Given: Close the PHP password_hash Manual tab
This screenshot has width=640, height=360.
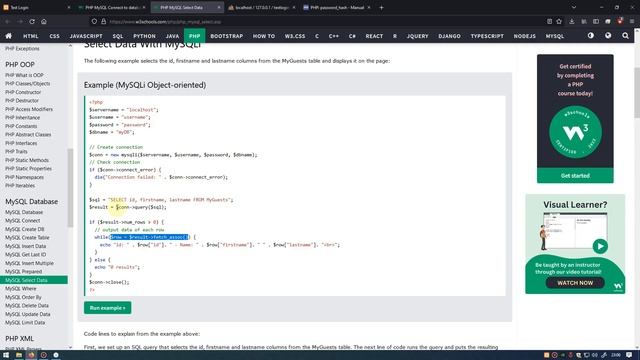Looking at the screenshot, I should [x=369, y=7].
